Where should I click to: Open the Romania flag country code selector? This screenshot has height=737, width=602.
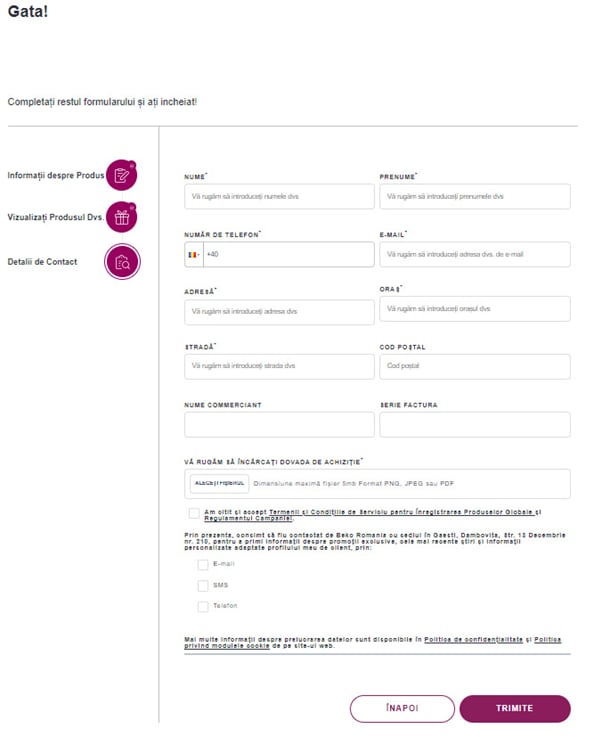(x=194, y=255)
